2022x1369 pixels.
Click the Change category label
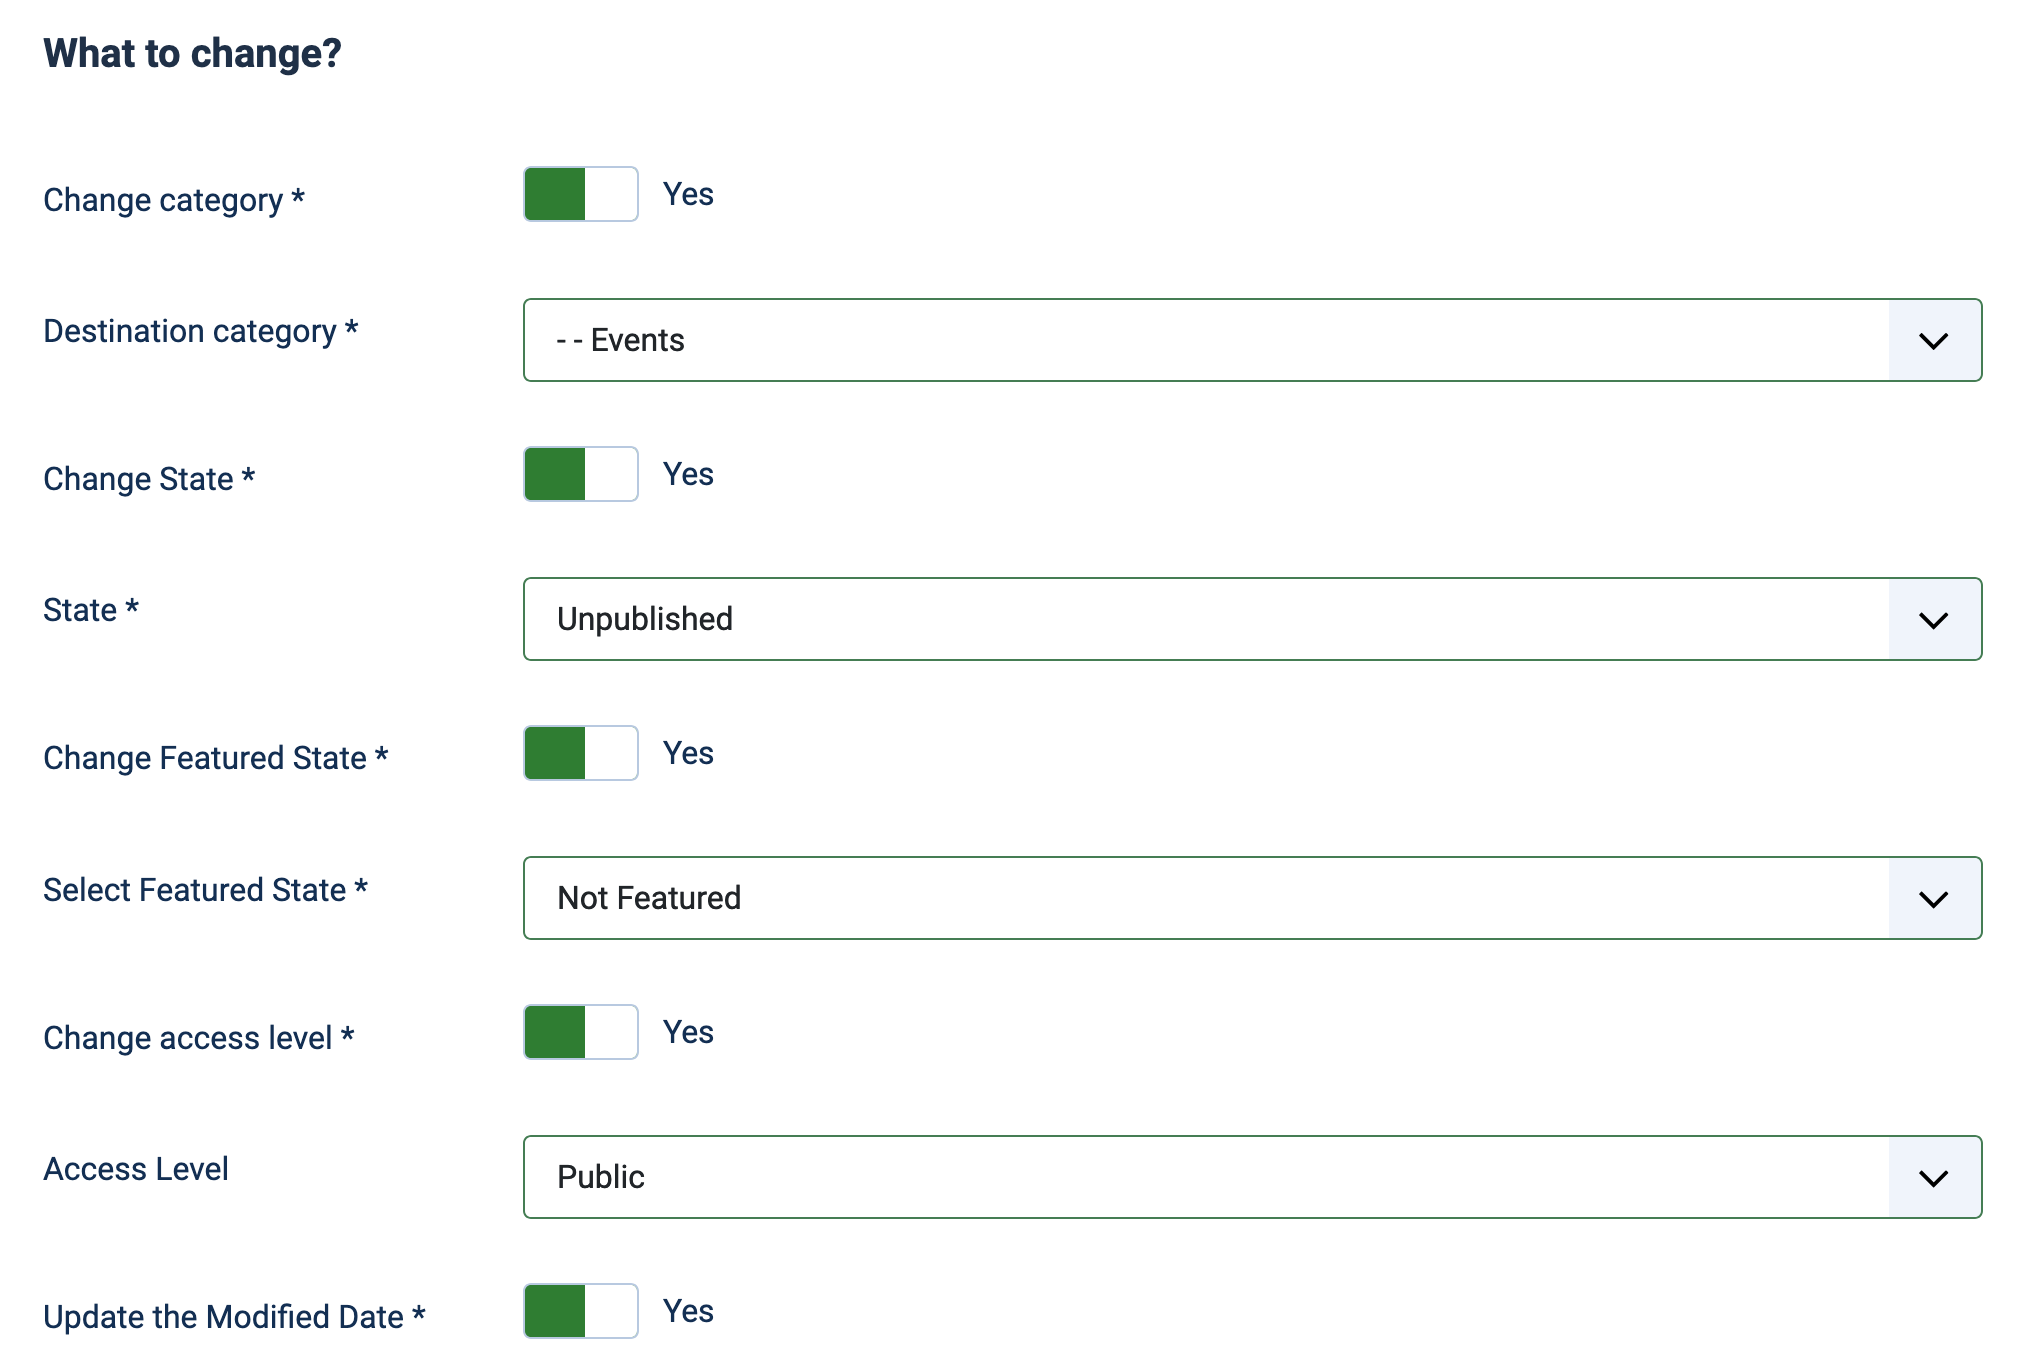(163, 200)
